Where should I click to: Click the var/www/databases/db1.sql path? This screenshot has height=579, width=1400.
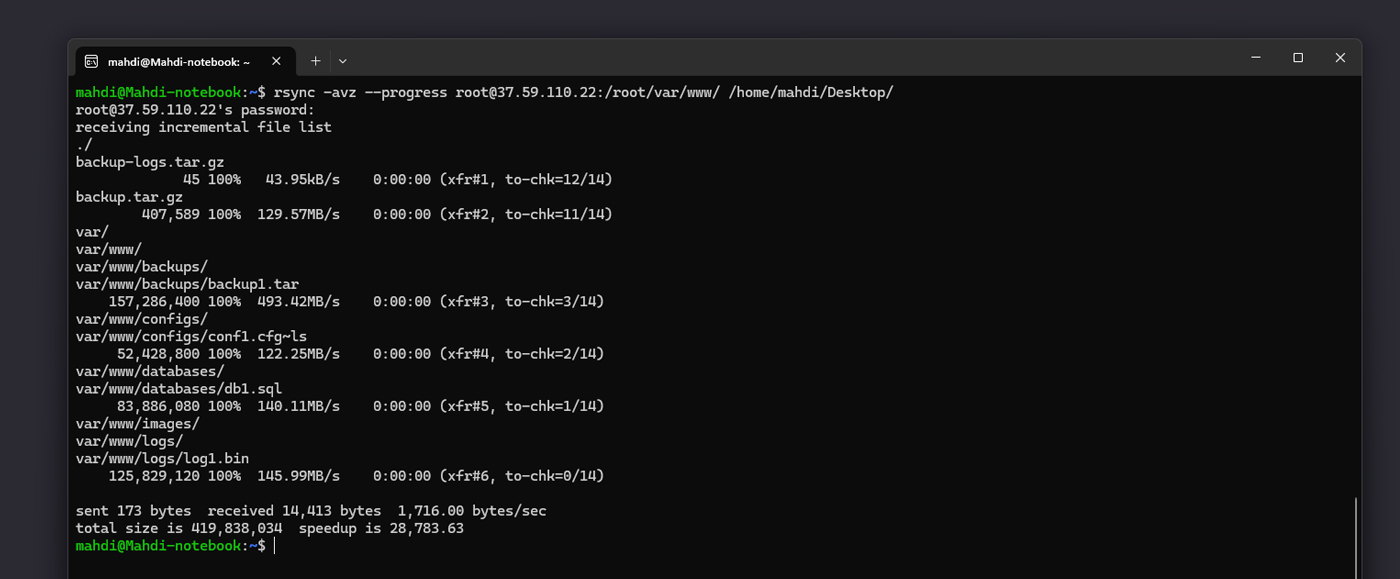click(179, 389)
